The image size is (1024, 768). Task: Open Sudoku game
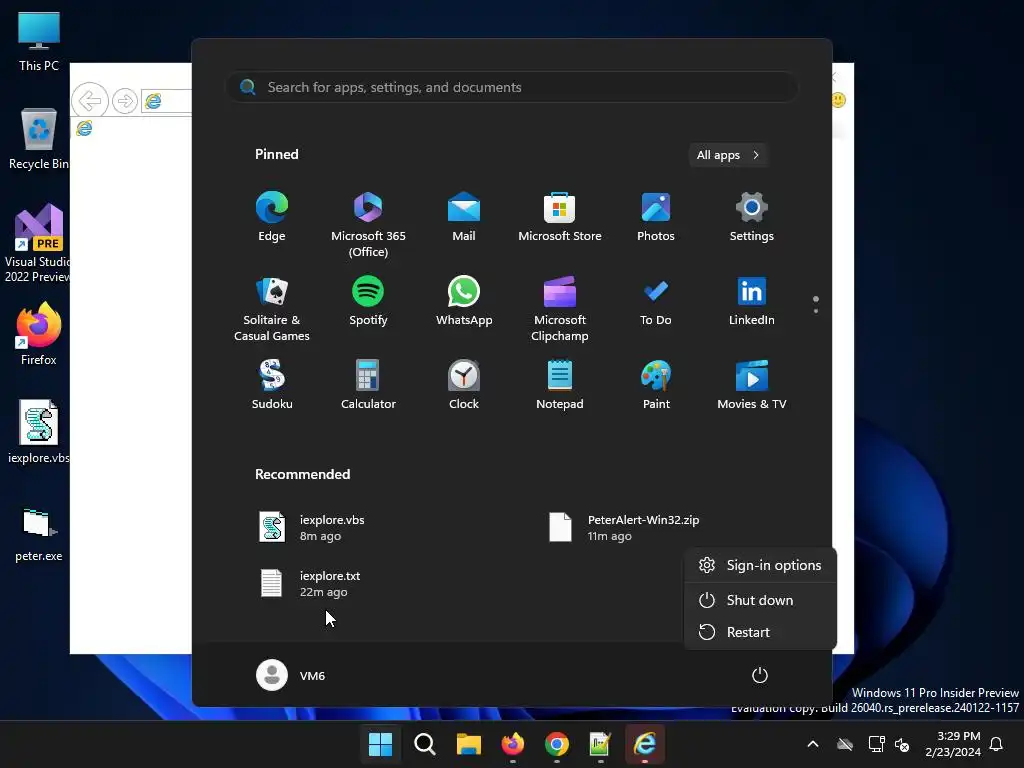[272, 385]
